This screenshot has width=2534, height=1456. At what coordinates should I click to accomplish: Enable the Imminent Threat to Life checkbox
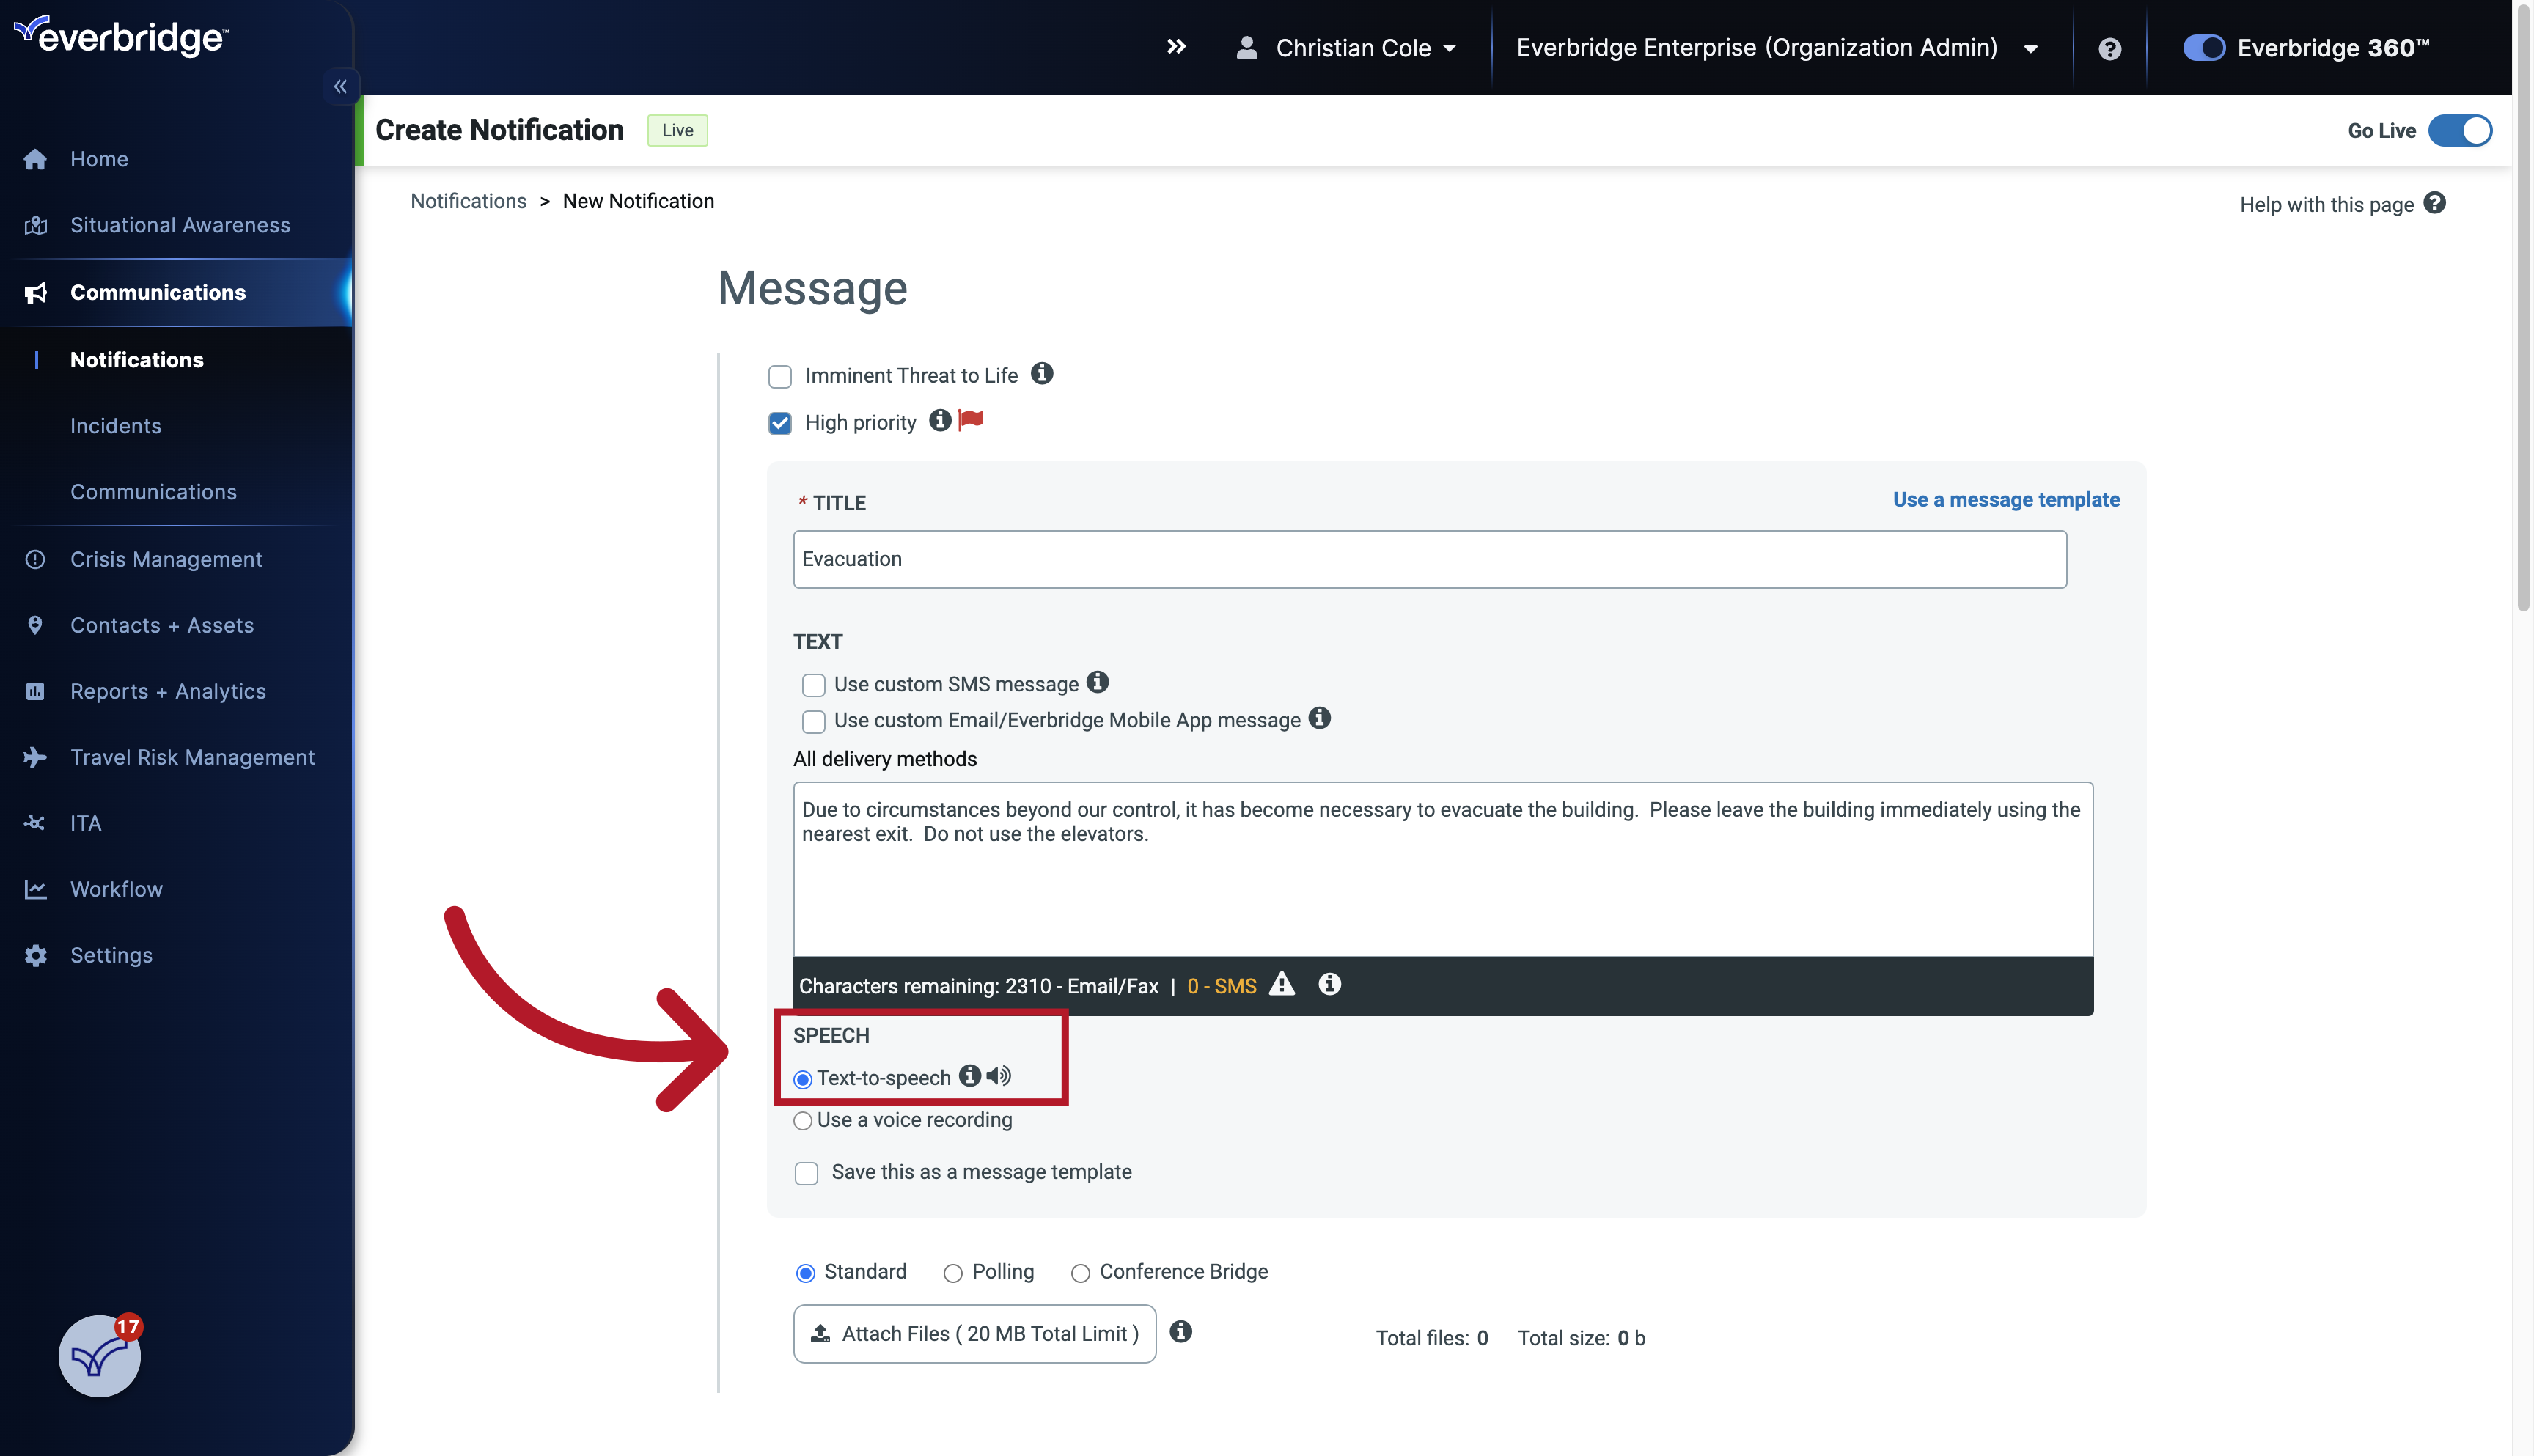(x=780, y=376)
